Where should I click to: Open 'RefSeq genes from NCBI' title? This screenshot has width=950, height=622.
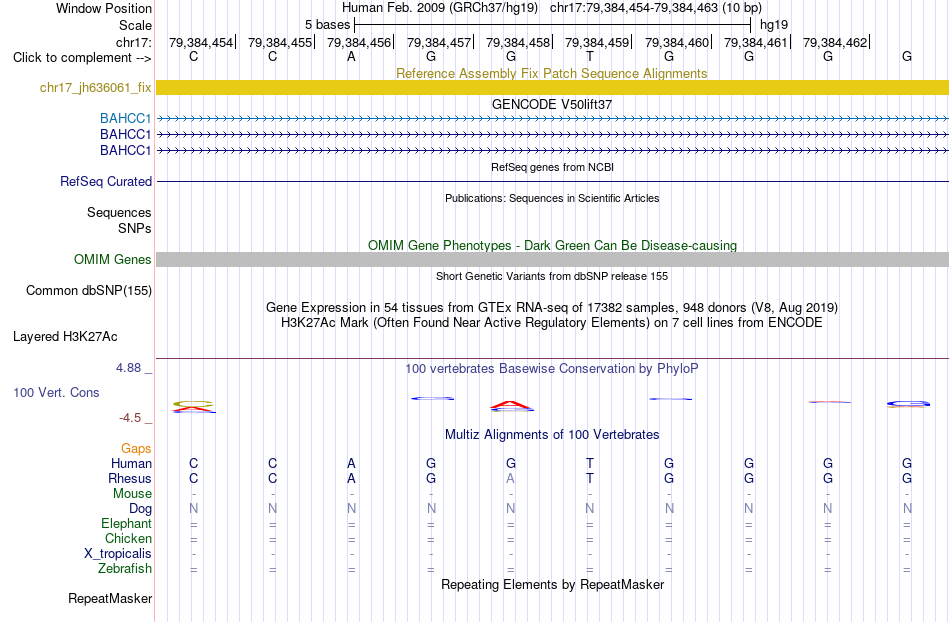point(552,167)
